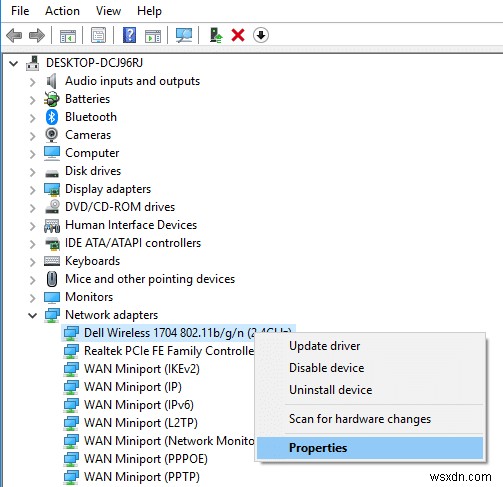503x487 pixels.
Task: Click the Mice and pointing devices icon
Action: (x=52, y=279)
